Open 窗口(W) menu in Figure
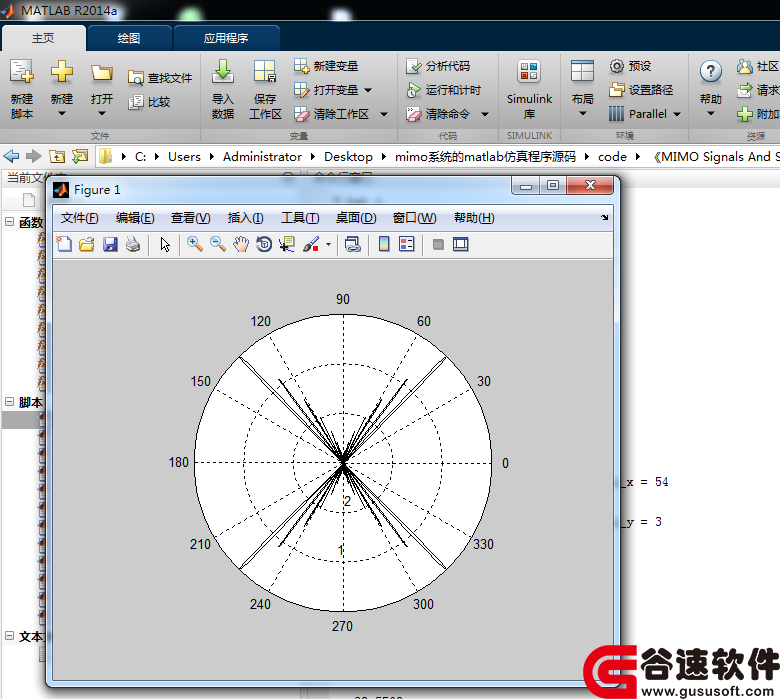 (x=414, y=218)
